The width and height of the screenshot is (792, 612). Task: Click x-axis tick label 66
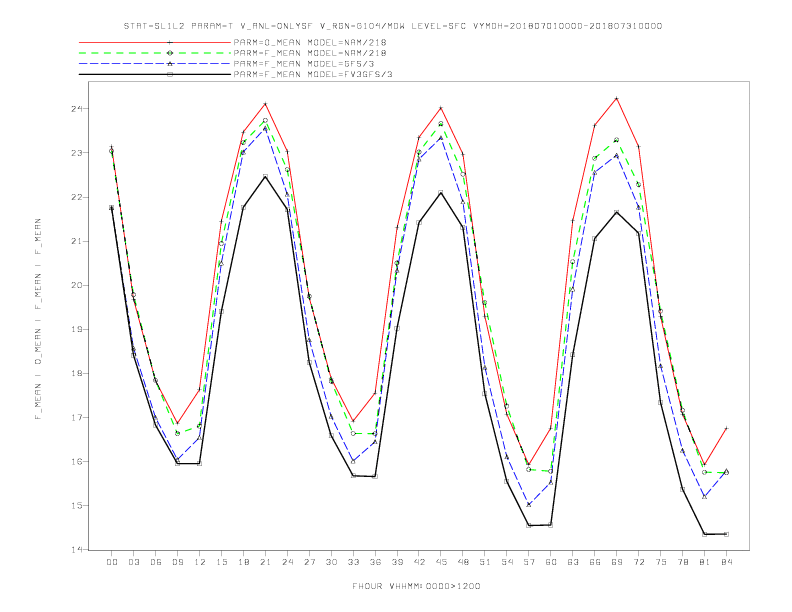[595, 562]
